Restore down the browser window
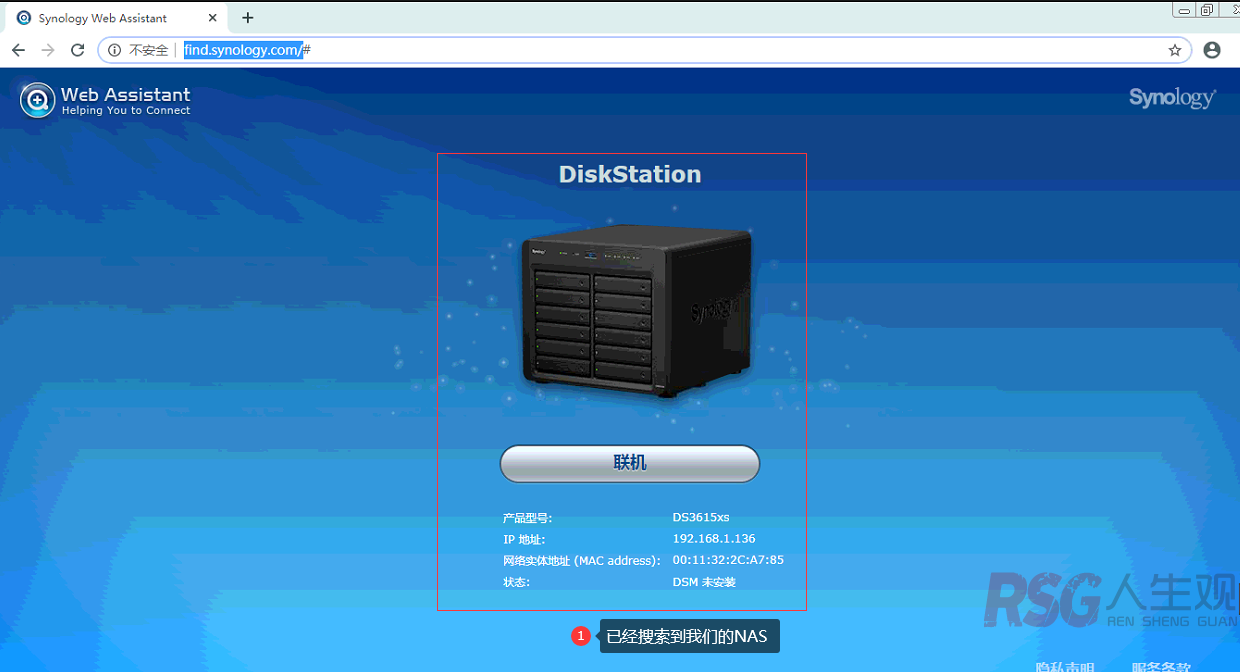Viewport: 1240px width, 672px height. (1208, 9)
